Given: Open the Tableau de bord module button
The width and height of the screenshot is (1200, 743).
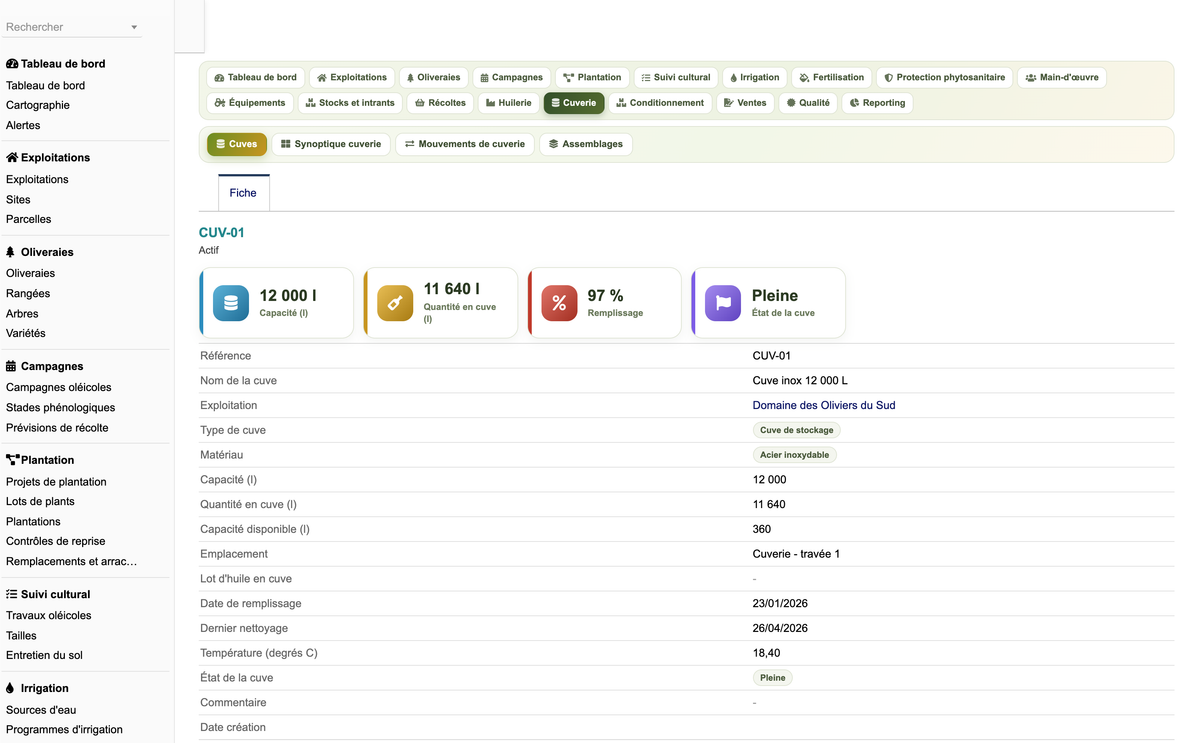Looking at the screenshot, I should pyautogui.click(x=255, y=77).
